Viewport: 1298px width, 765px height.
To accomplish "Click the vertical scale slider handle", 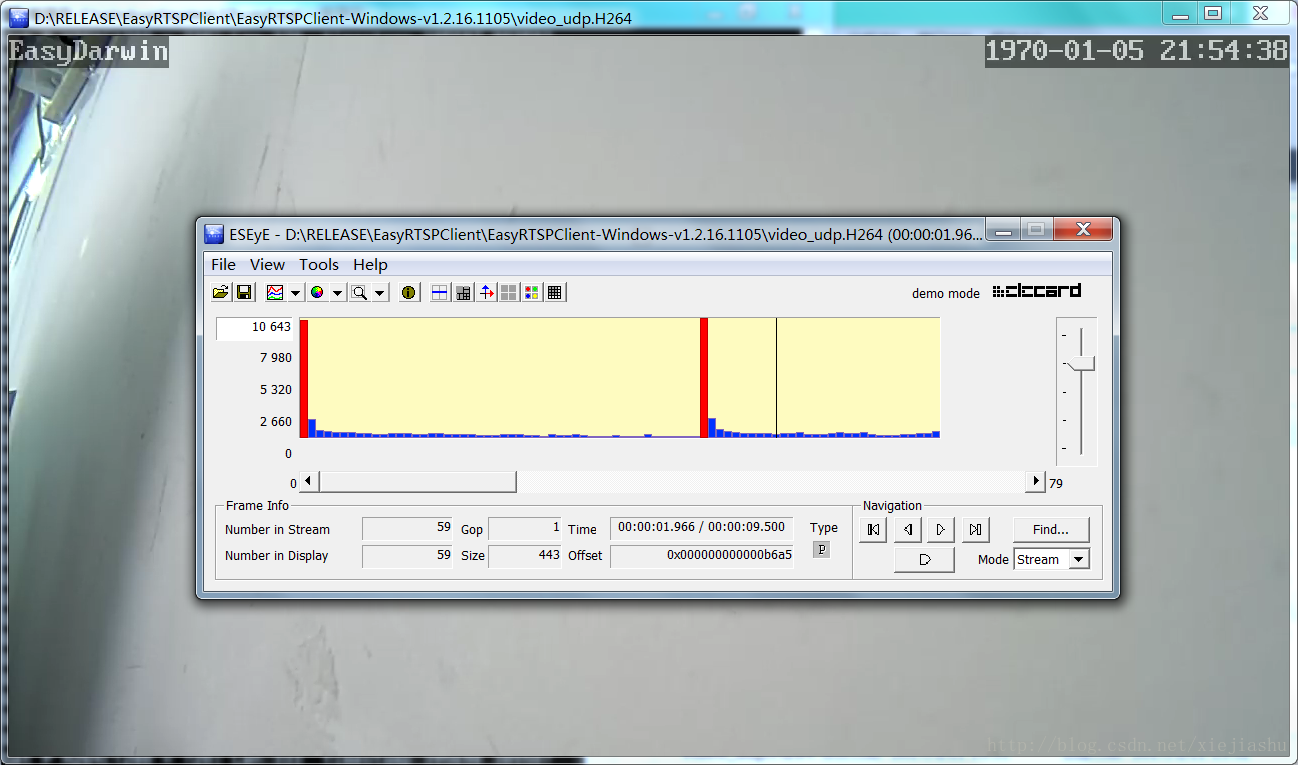I will point(1080,364).
